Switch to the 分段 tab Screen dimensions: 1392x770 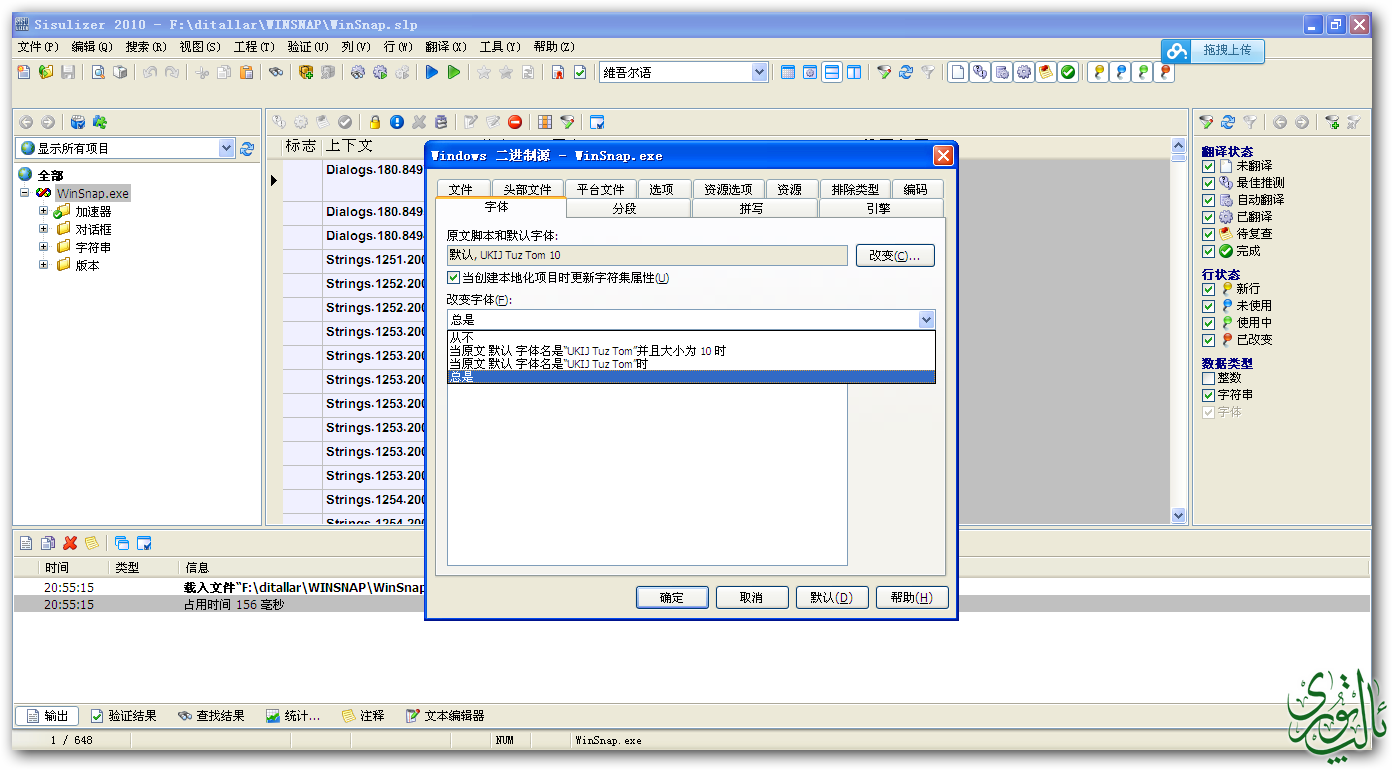624,209
